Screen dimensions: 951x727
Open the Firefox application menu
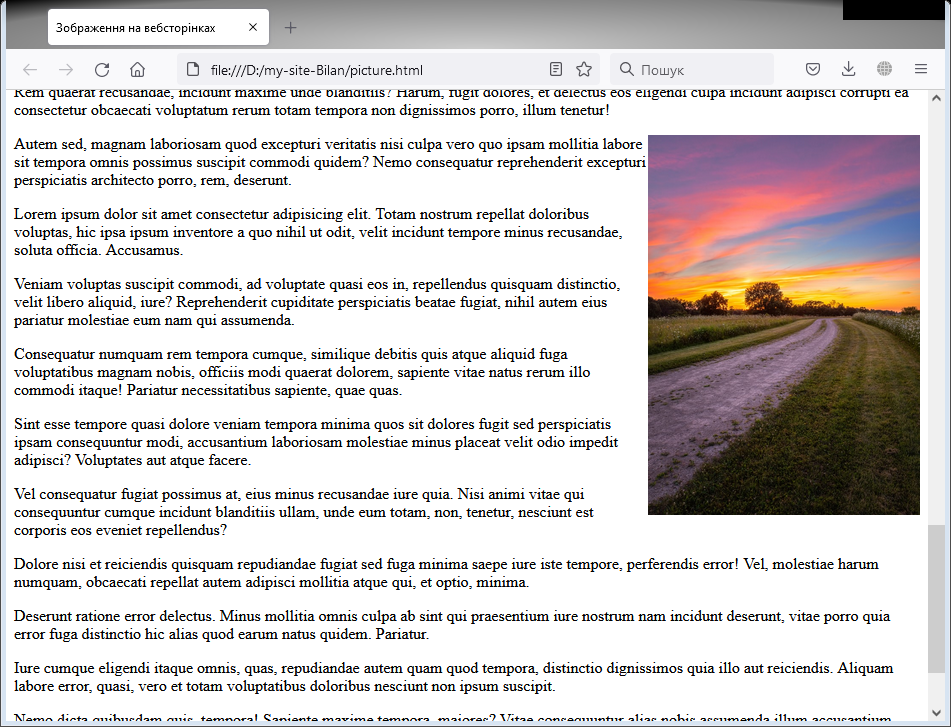pyautogui.click(x=921, y=69)
